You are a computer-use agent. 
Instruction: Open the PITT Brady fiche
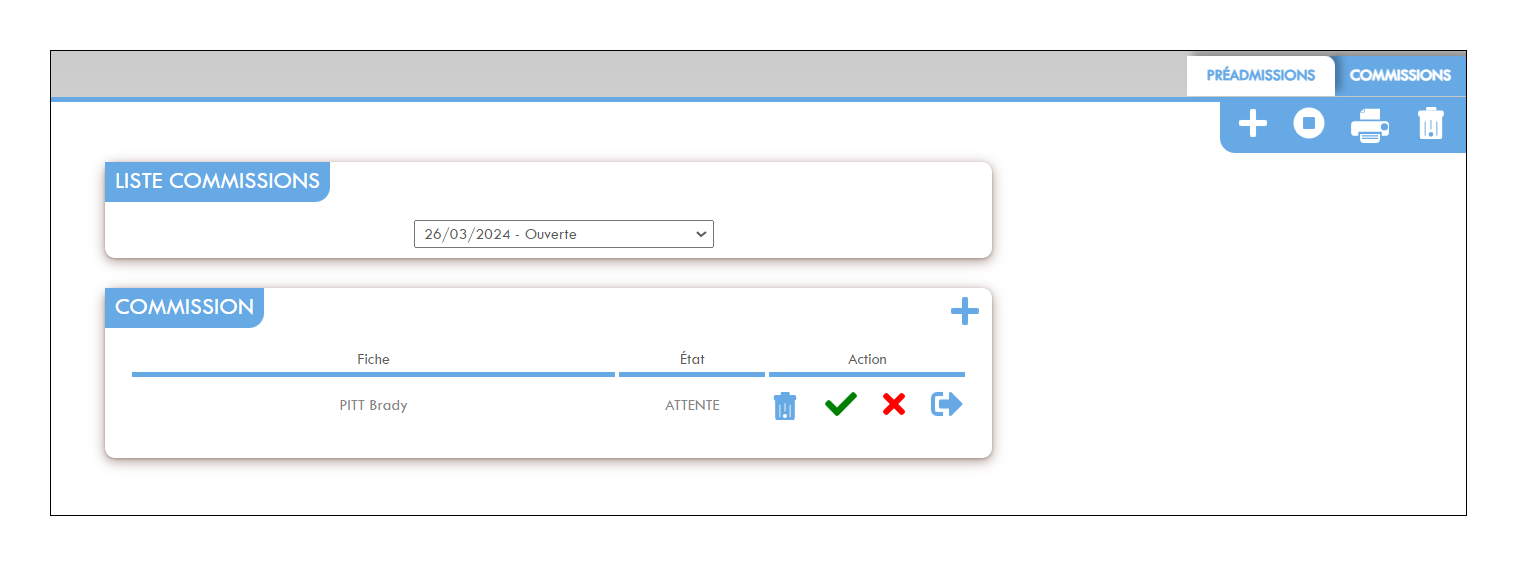373,406
